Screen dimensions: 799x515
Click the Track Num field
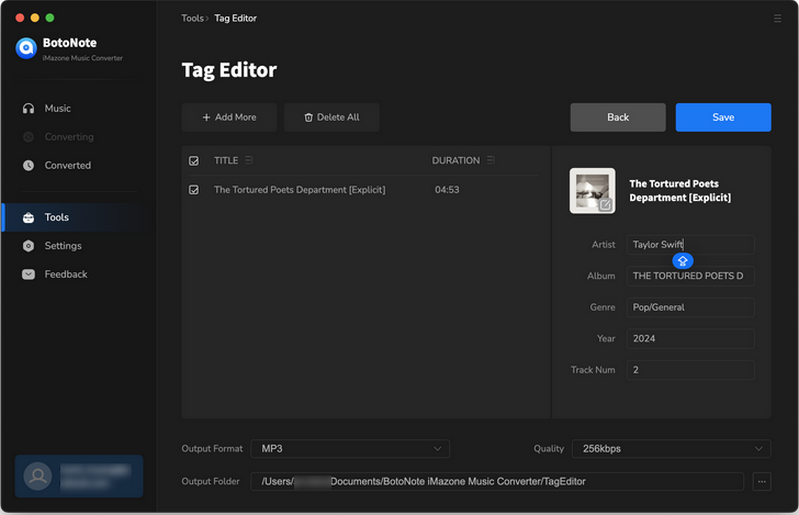[x=690, y=370]
